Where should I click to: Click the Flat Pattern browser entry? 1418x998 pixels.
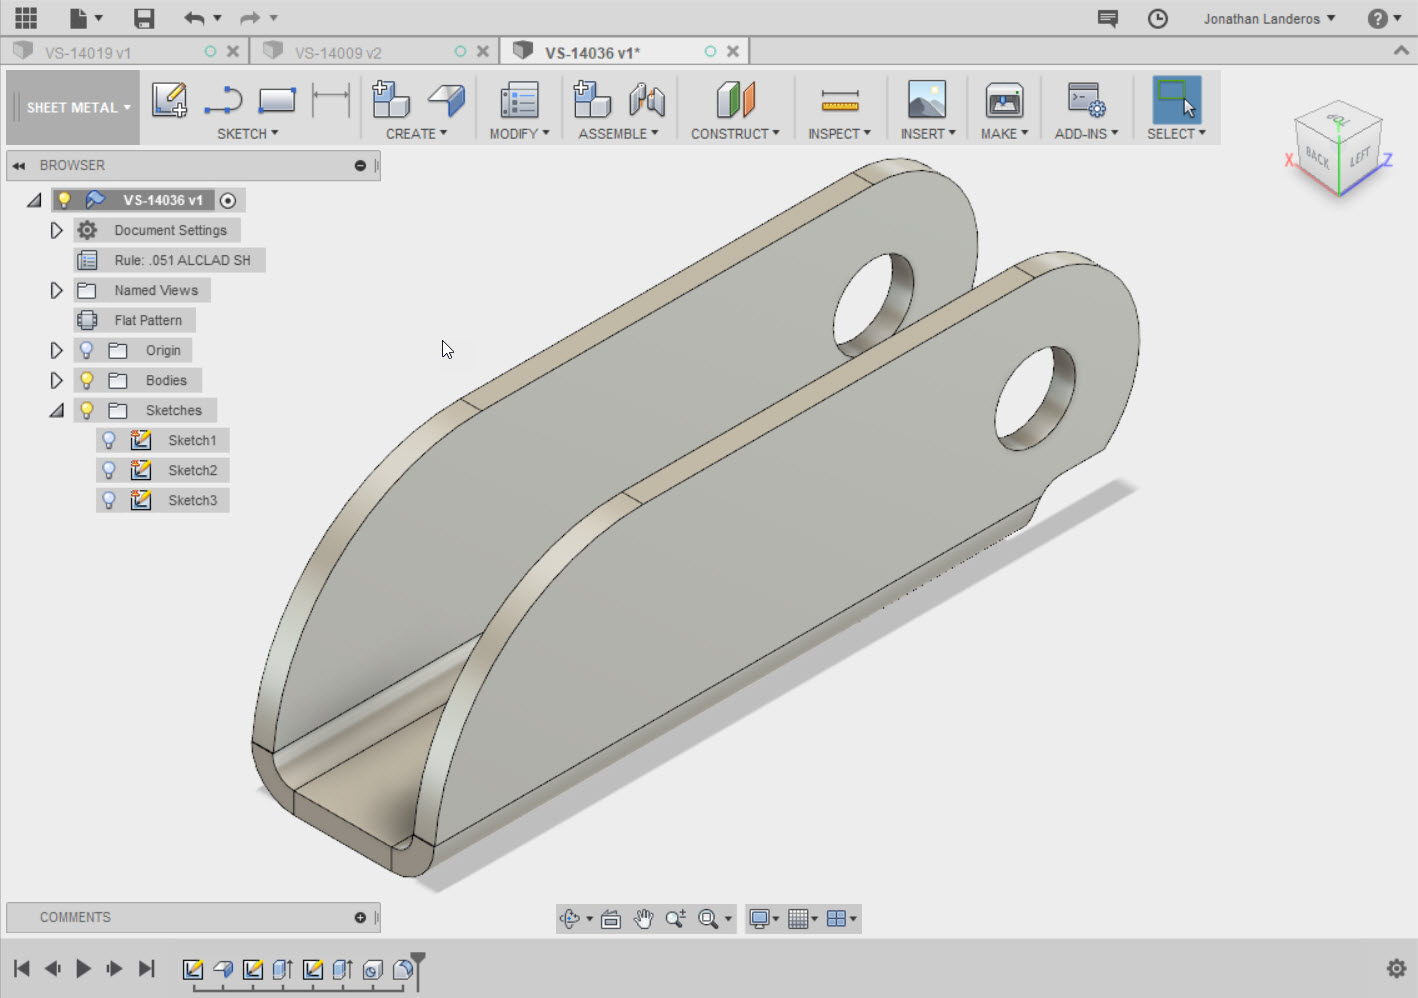148,320
